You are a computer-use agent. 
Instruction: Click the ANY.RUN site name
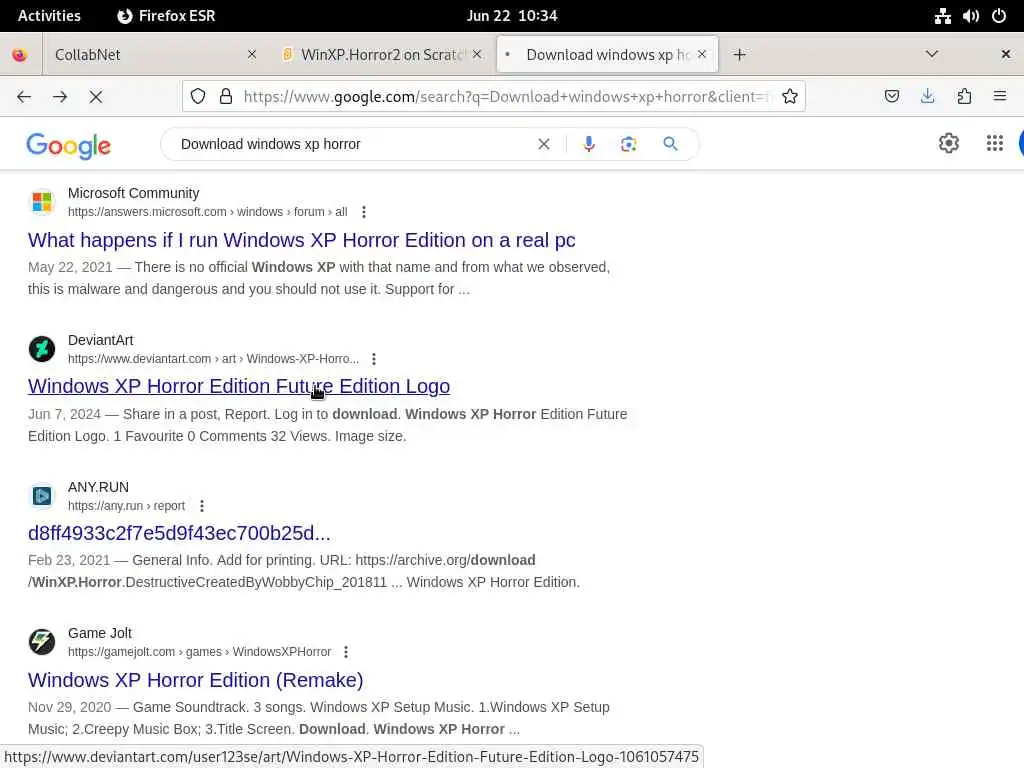pos(99,487)
